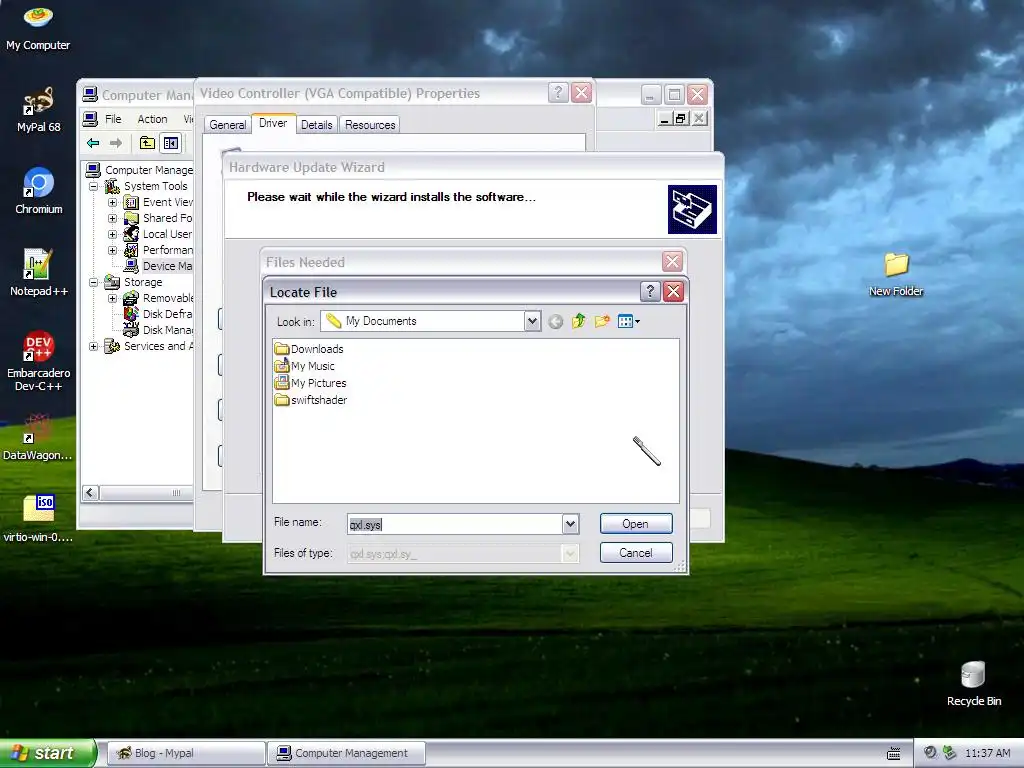Go to last folder visited in Locate File
Image resolution: width=1024 pixels, height=768 pixels.
click(555, 321)
